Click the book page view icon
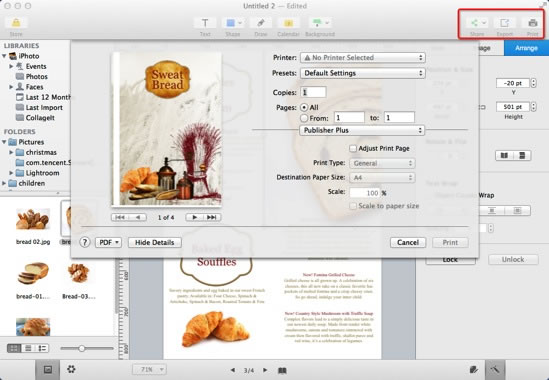The image size is (549, 380). pos(282,370)
